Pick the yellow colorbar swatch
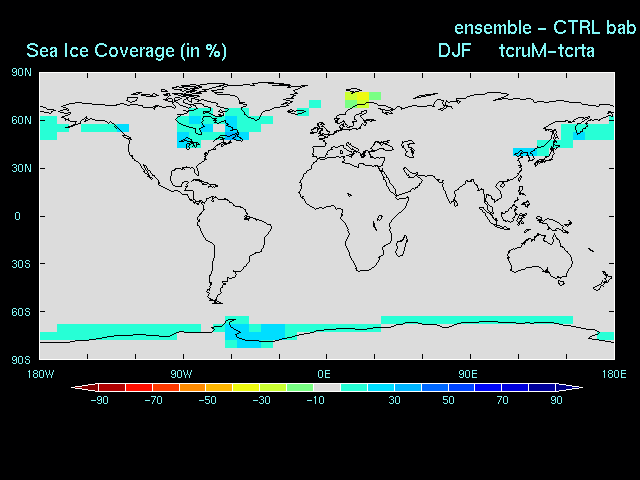 246,387
